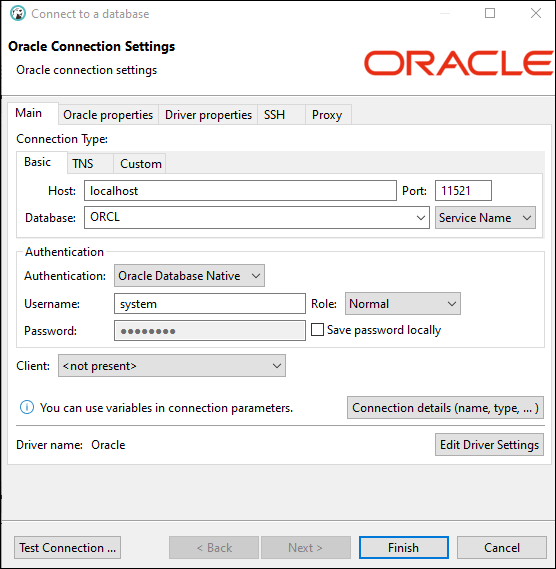
Task: Click the disabled Back button
Action: [214, 548]
